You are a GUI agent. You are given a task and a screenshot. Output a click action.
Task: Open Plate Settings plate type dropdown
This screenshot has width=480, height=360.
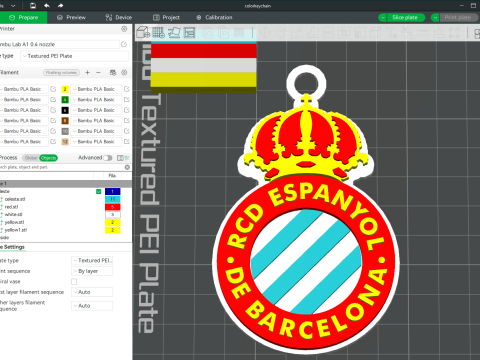tap(92, 260)
